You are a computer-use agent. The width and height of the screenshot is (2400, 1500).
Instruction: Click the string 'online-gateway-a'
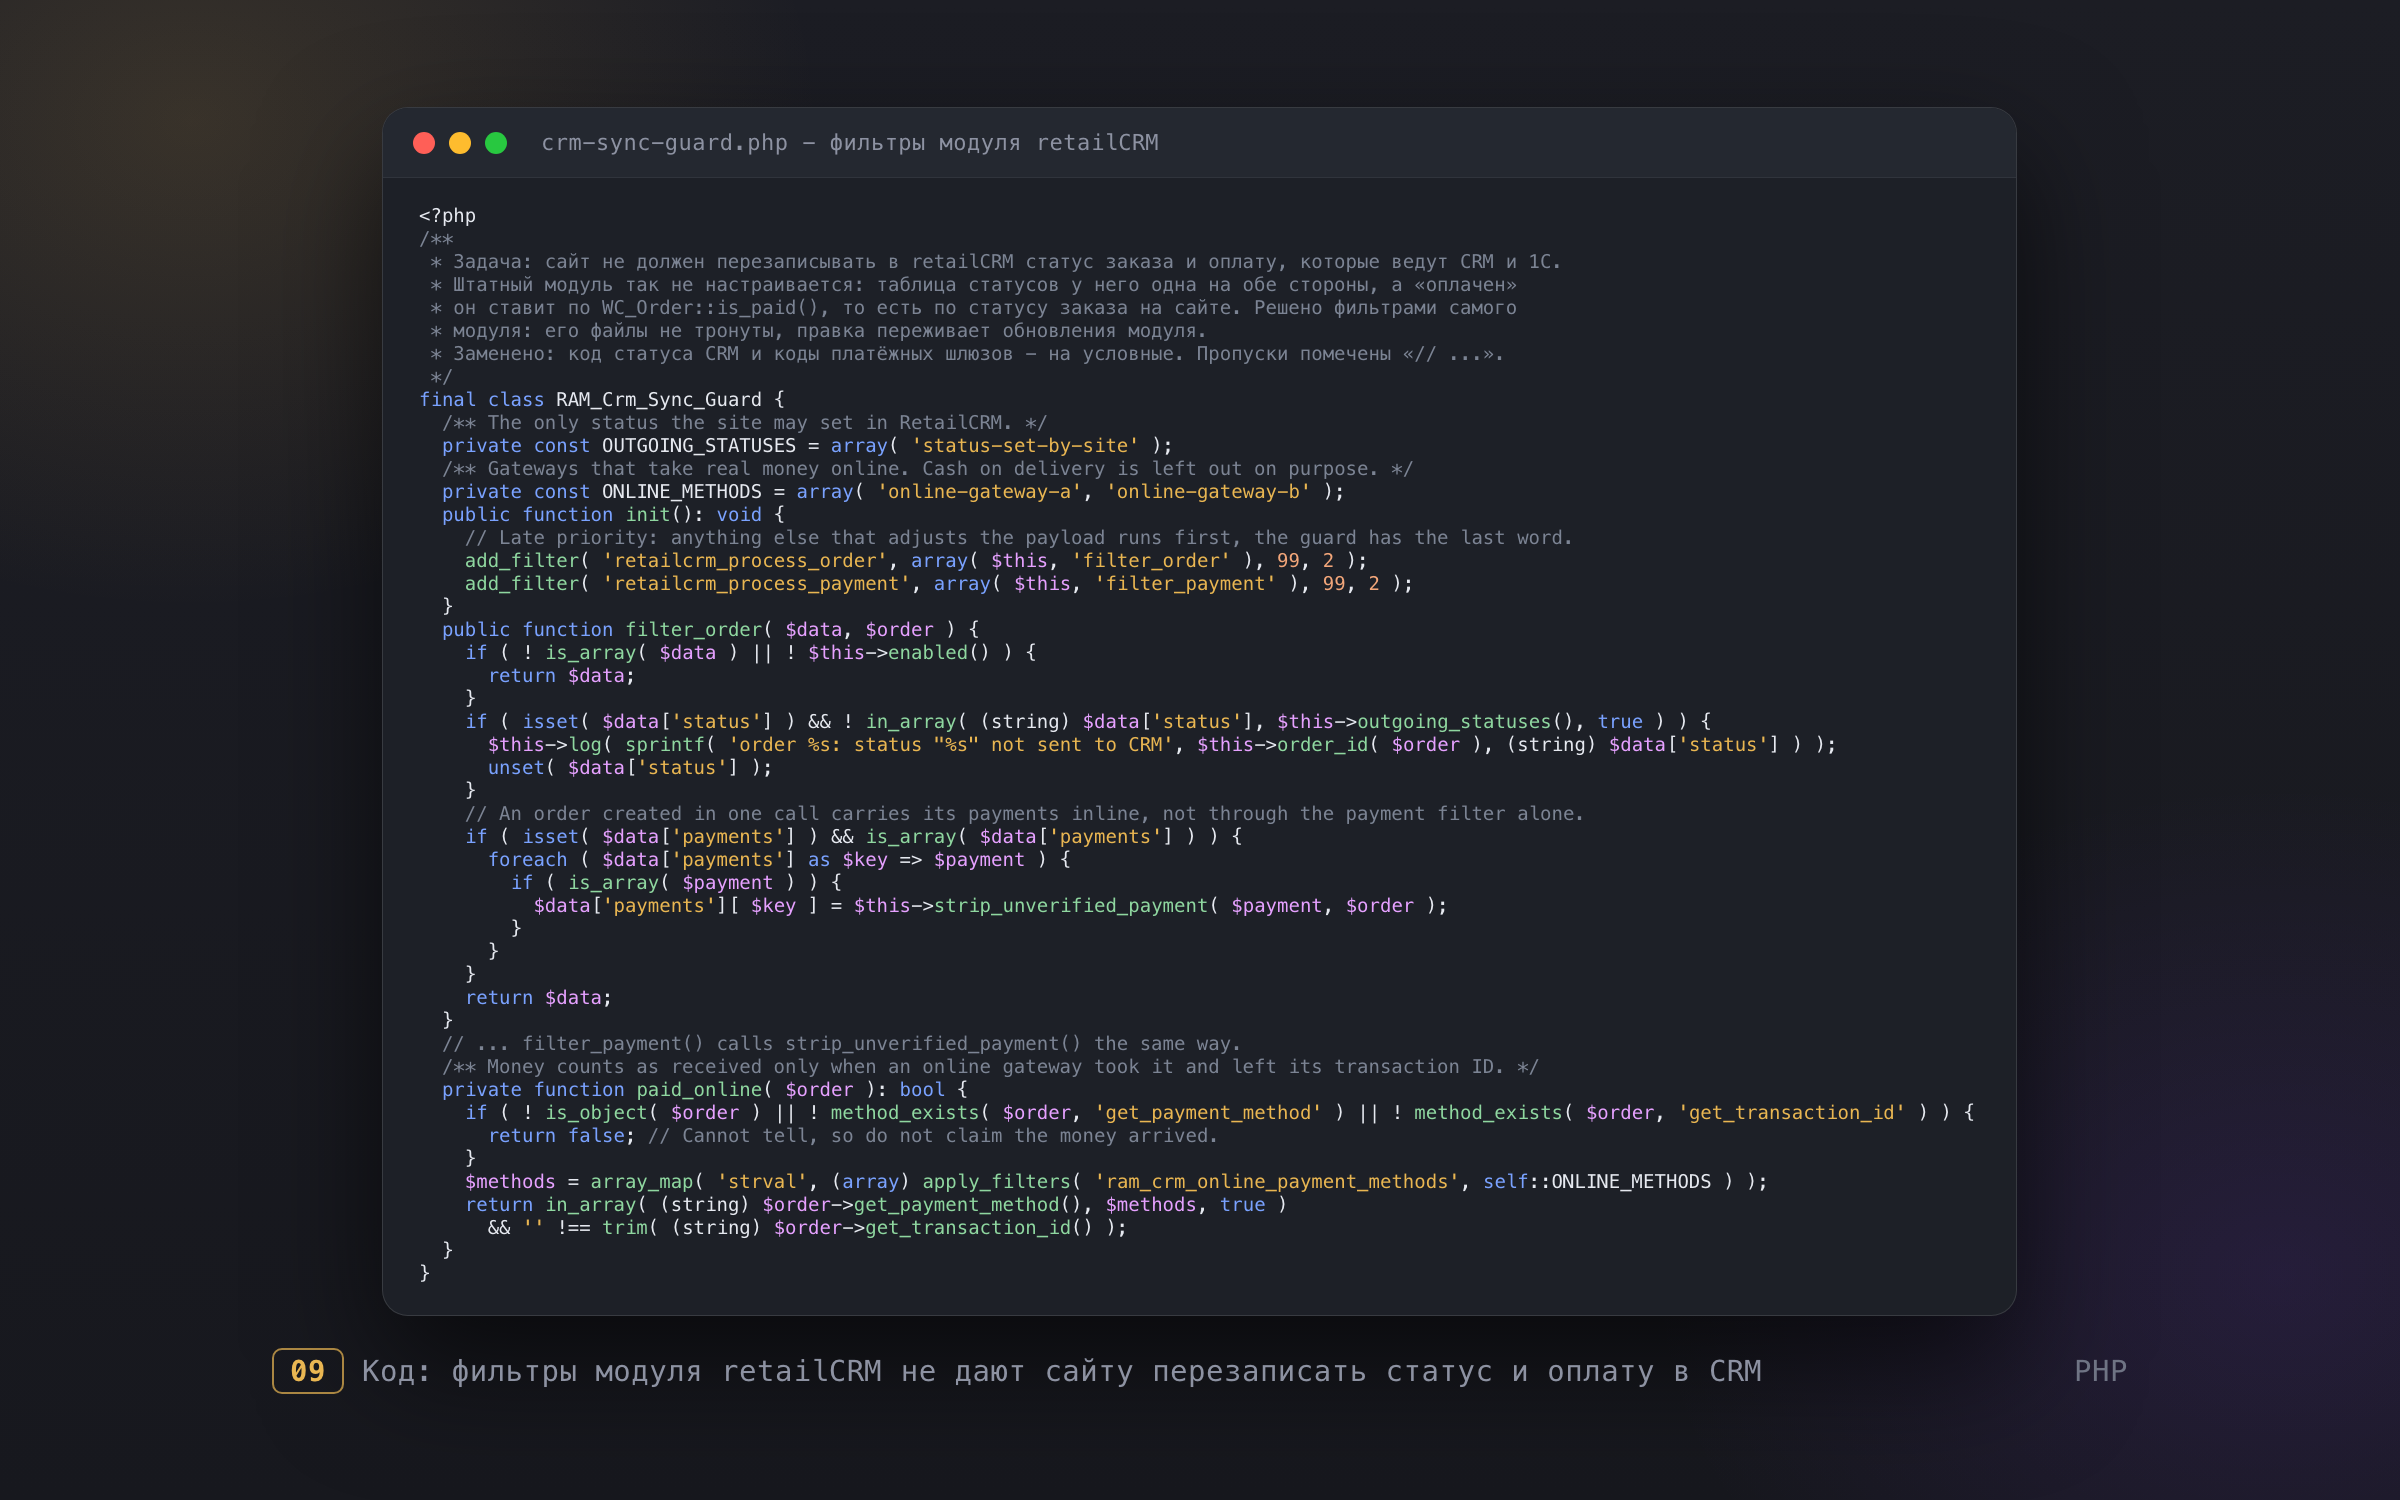pyautogui.click(x=980, y=492)
